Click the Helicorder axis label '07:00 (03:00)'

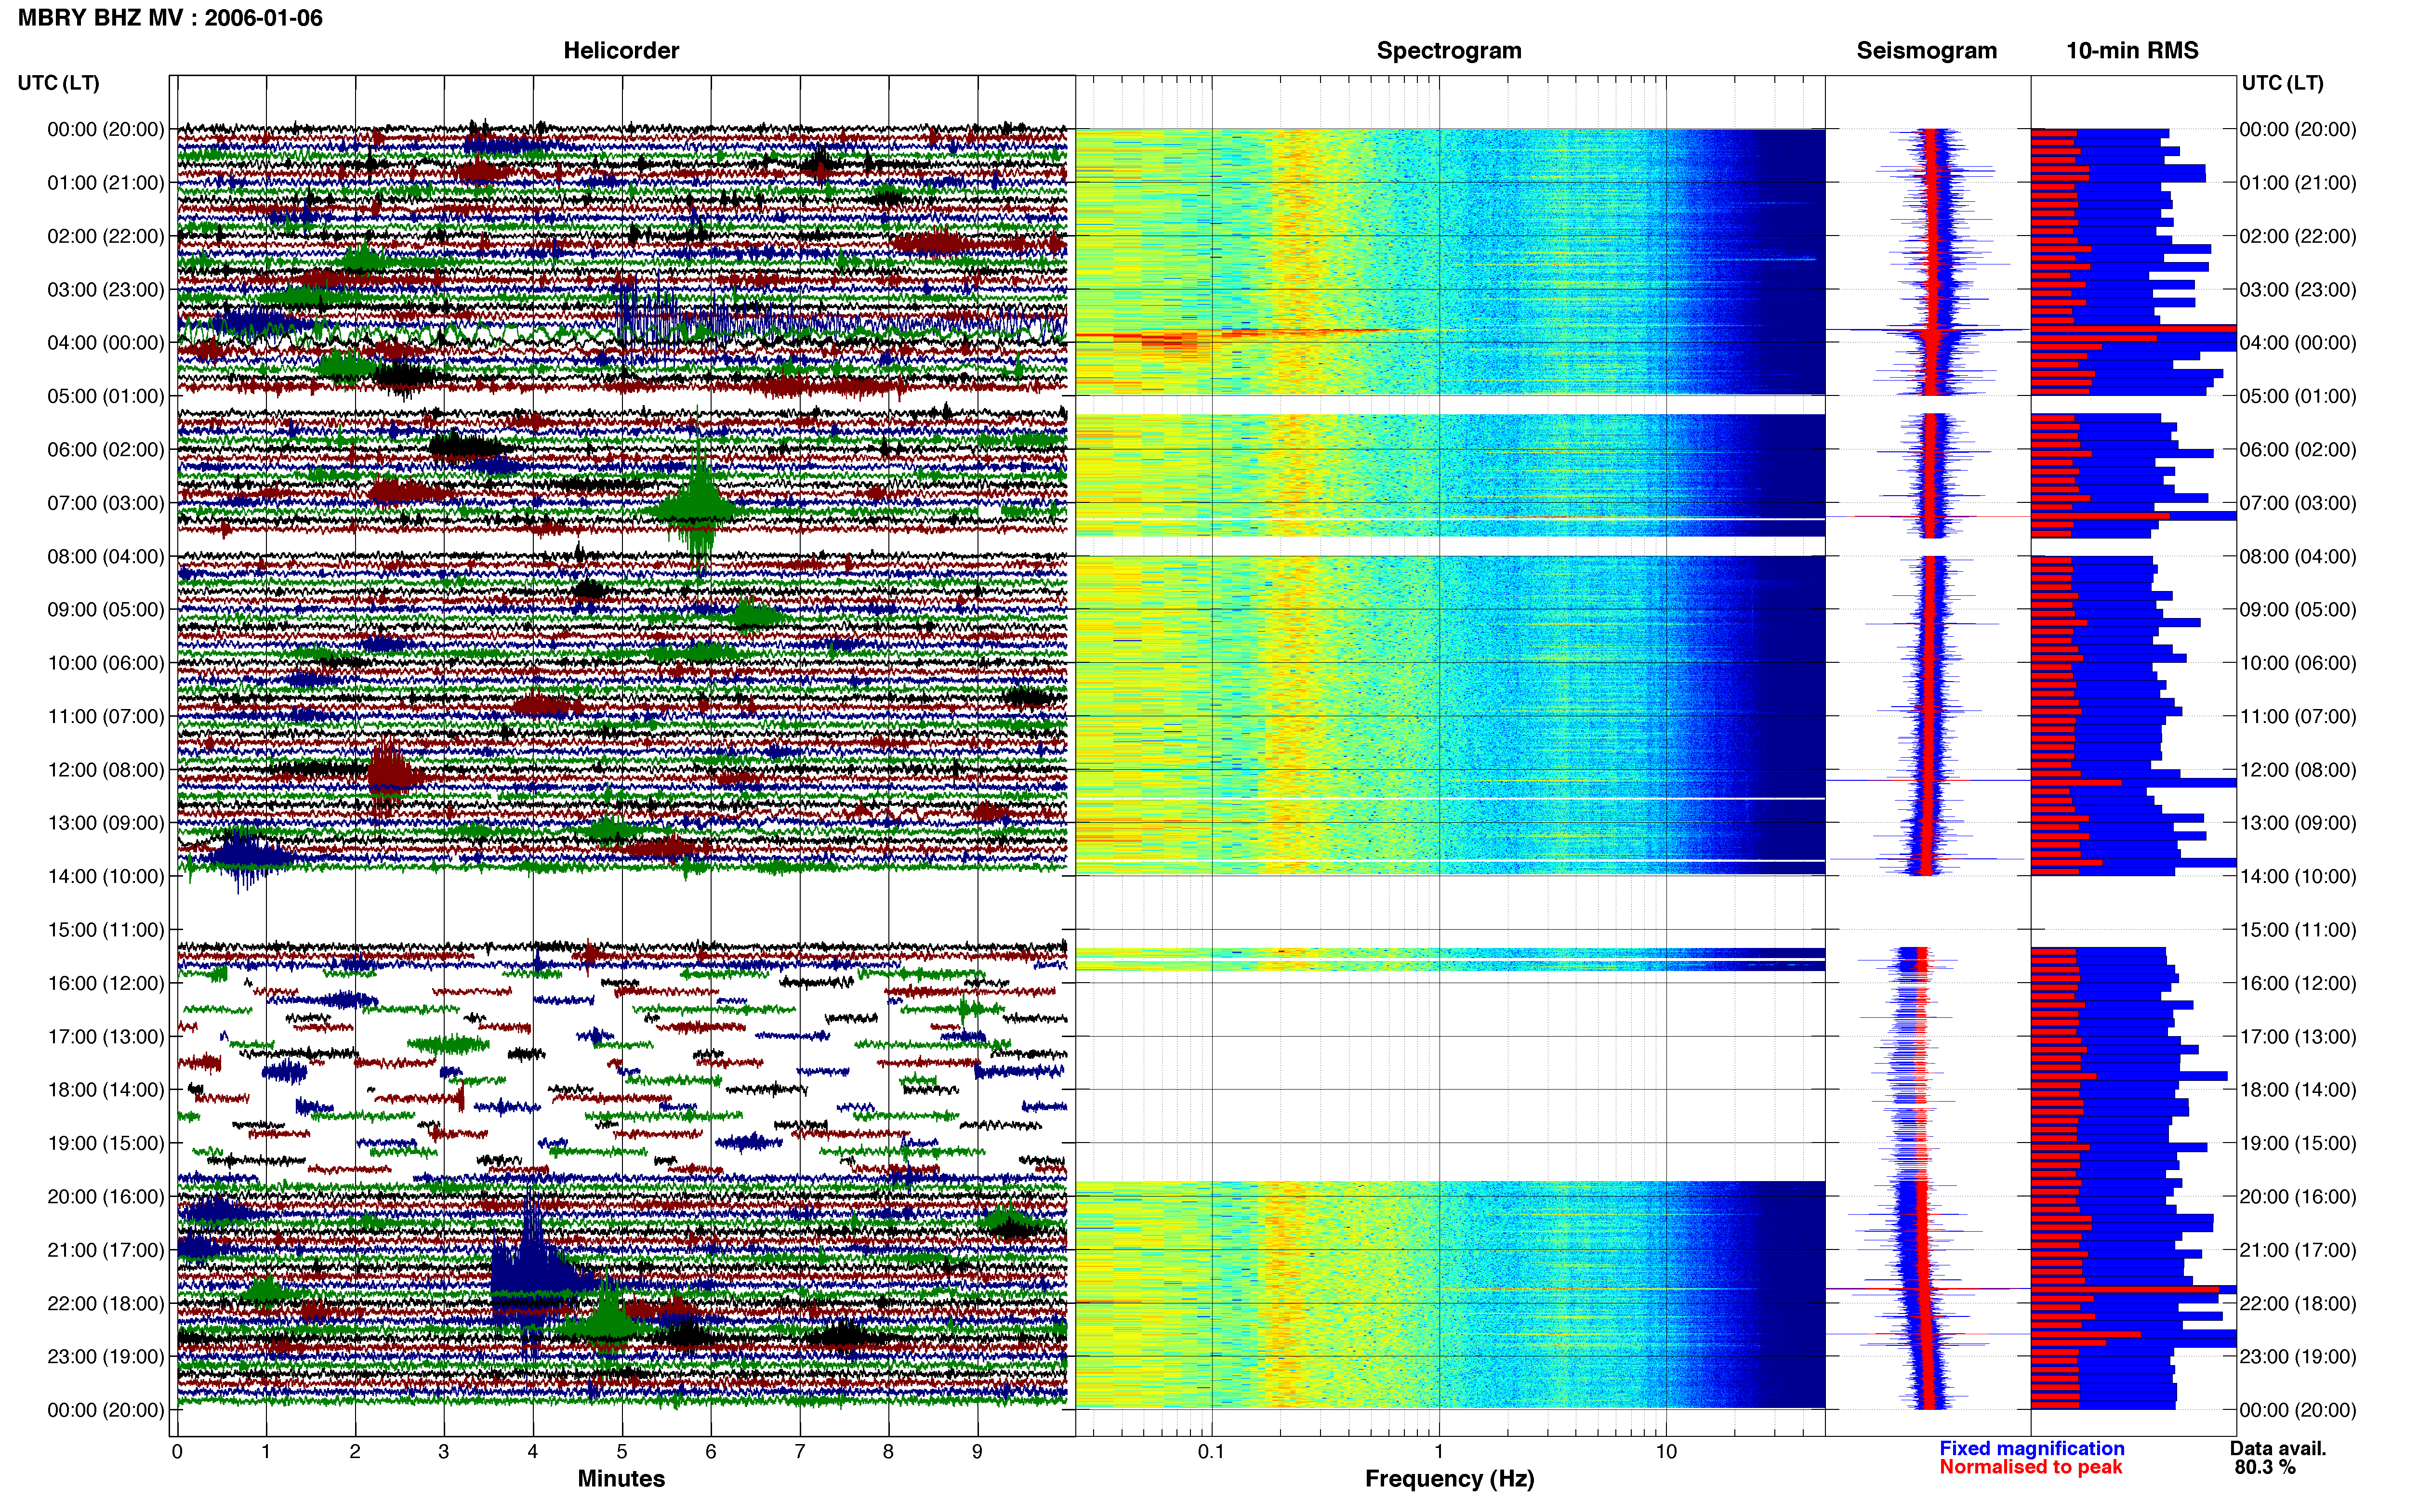106,503
